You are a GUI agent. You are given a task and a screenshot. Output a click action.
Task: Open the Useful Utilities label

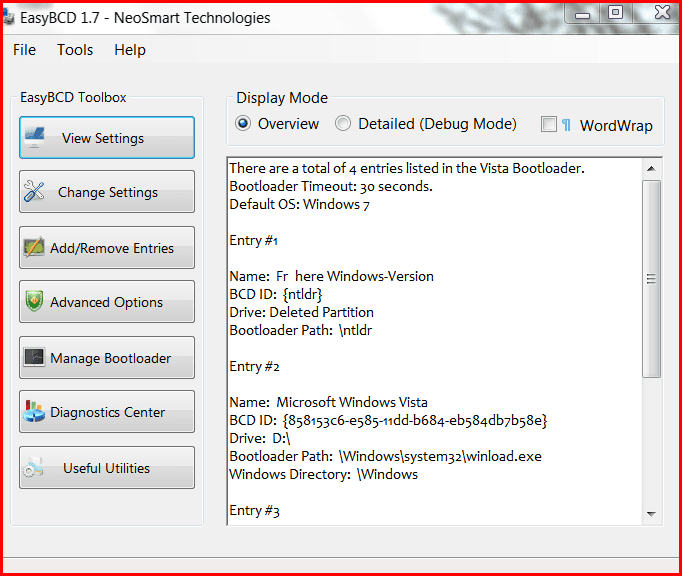pos(107,468)
